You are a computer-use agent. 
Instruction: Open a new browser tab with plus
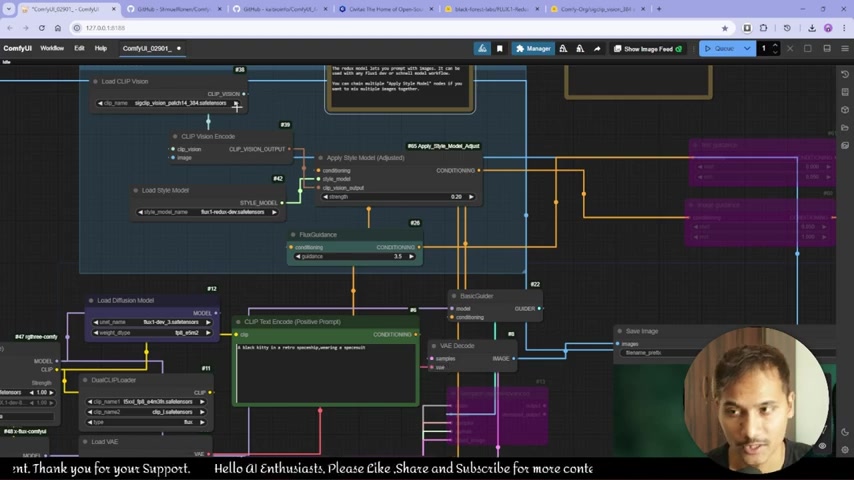point(659,9)
